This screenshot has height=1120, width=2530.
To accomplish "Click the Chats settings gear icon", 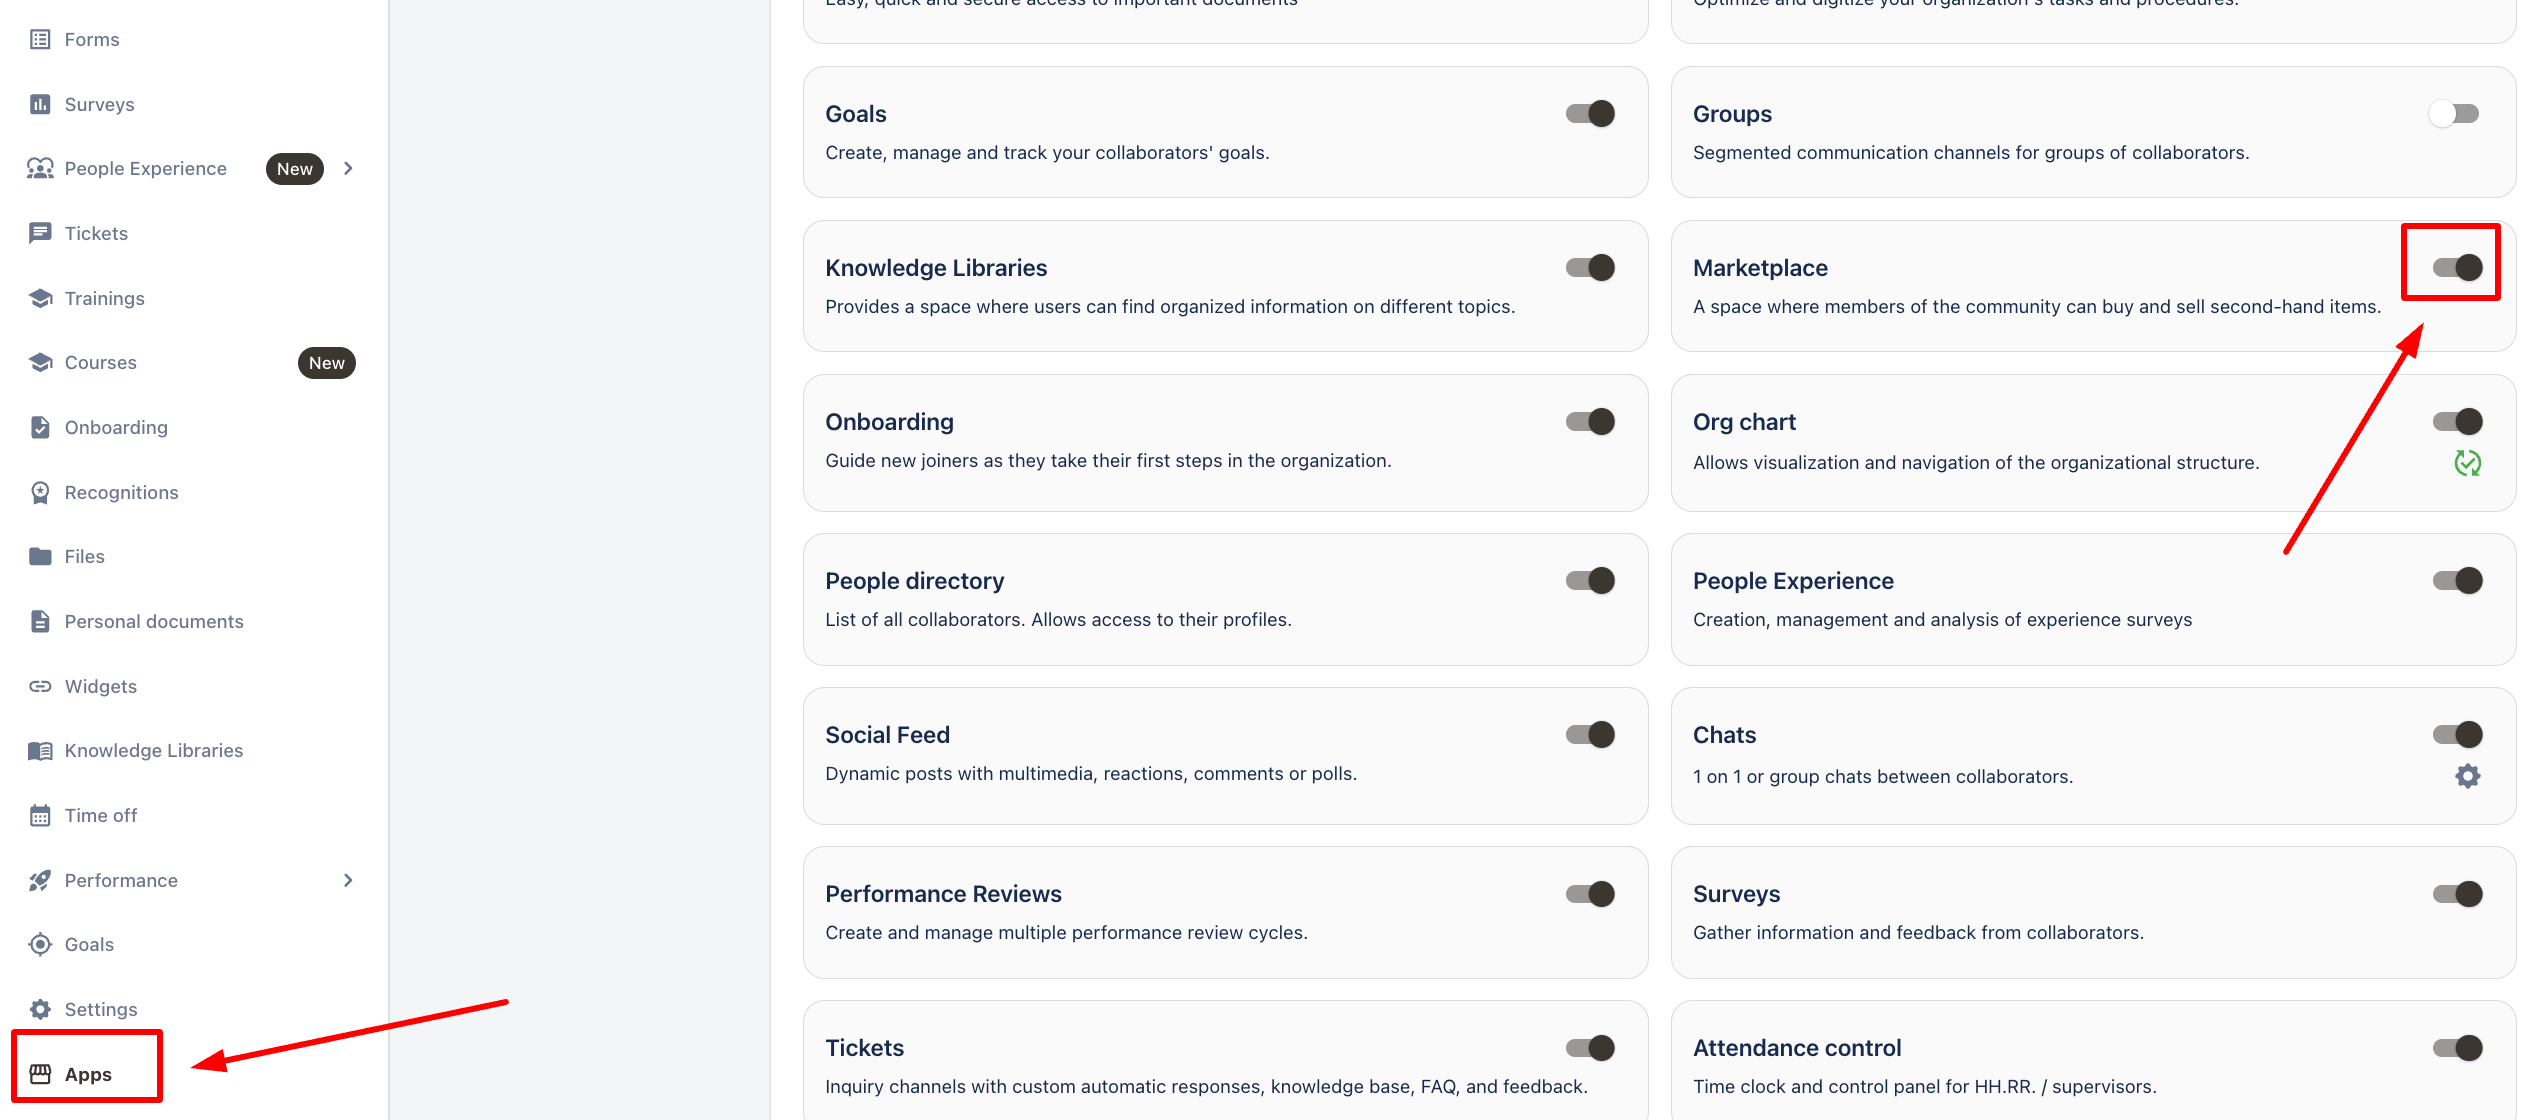I will click(2467, 776).
